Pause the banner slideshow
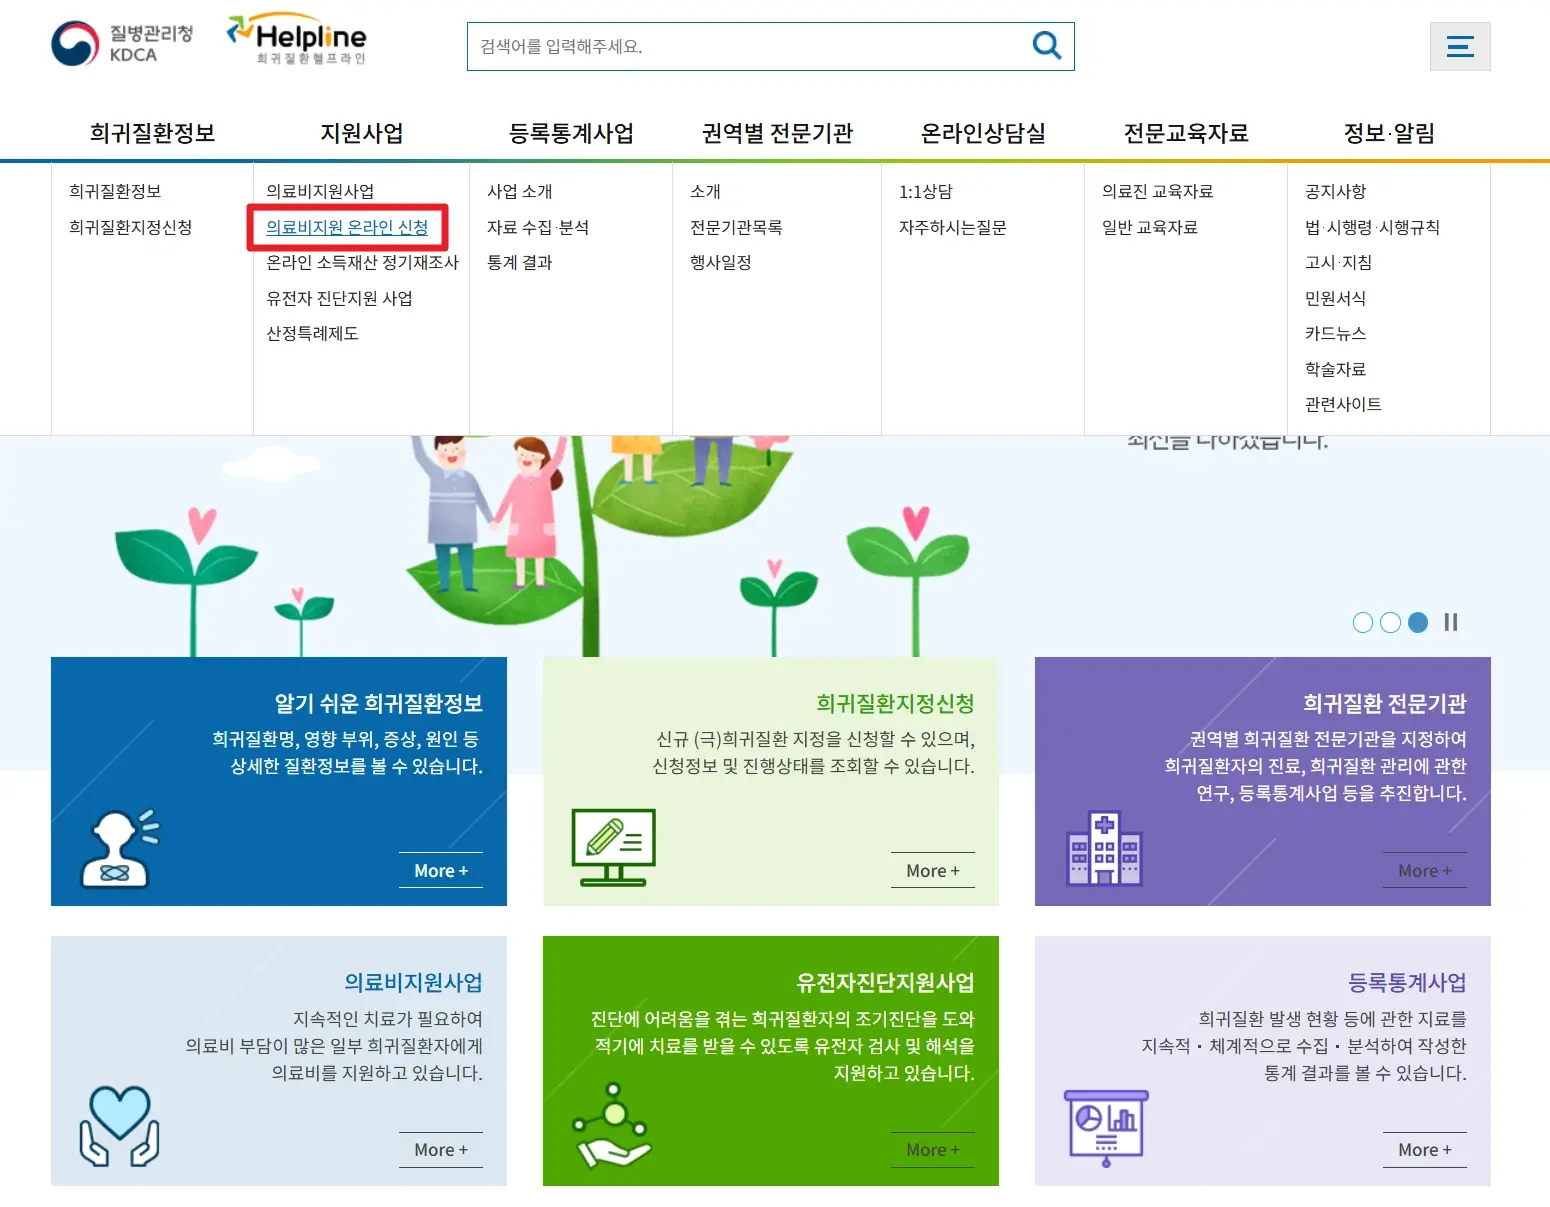This screenshot has width=1550, height=1207. click(1451, 622)
